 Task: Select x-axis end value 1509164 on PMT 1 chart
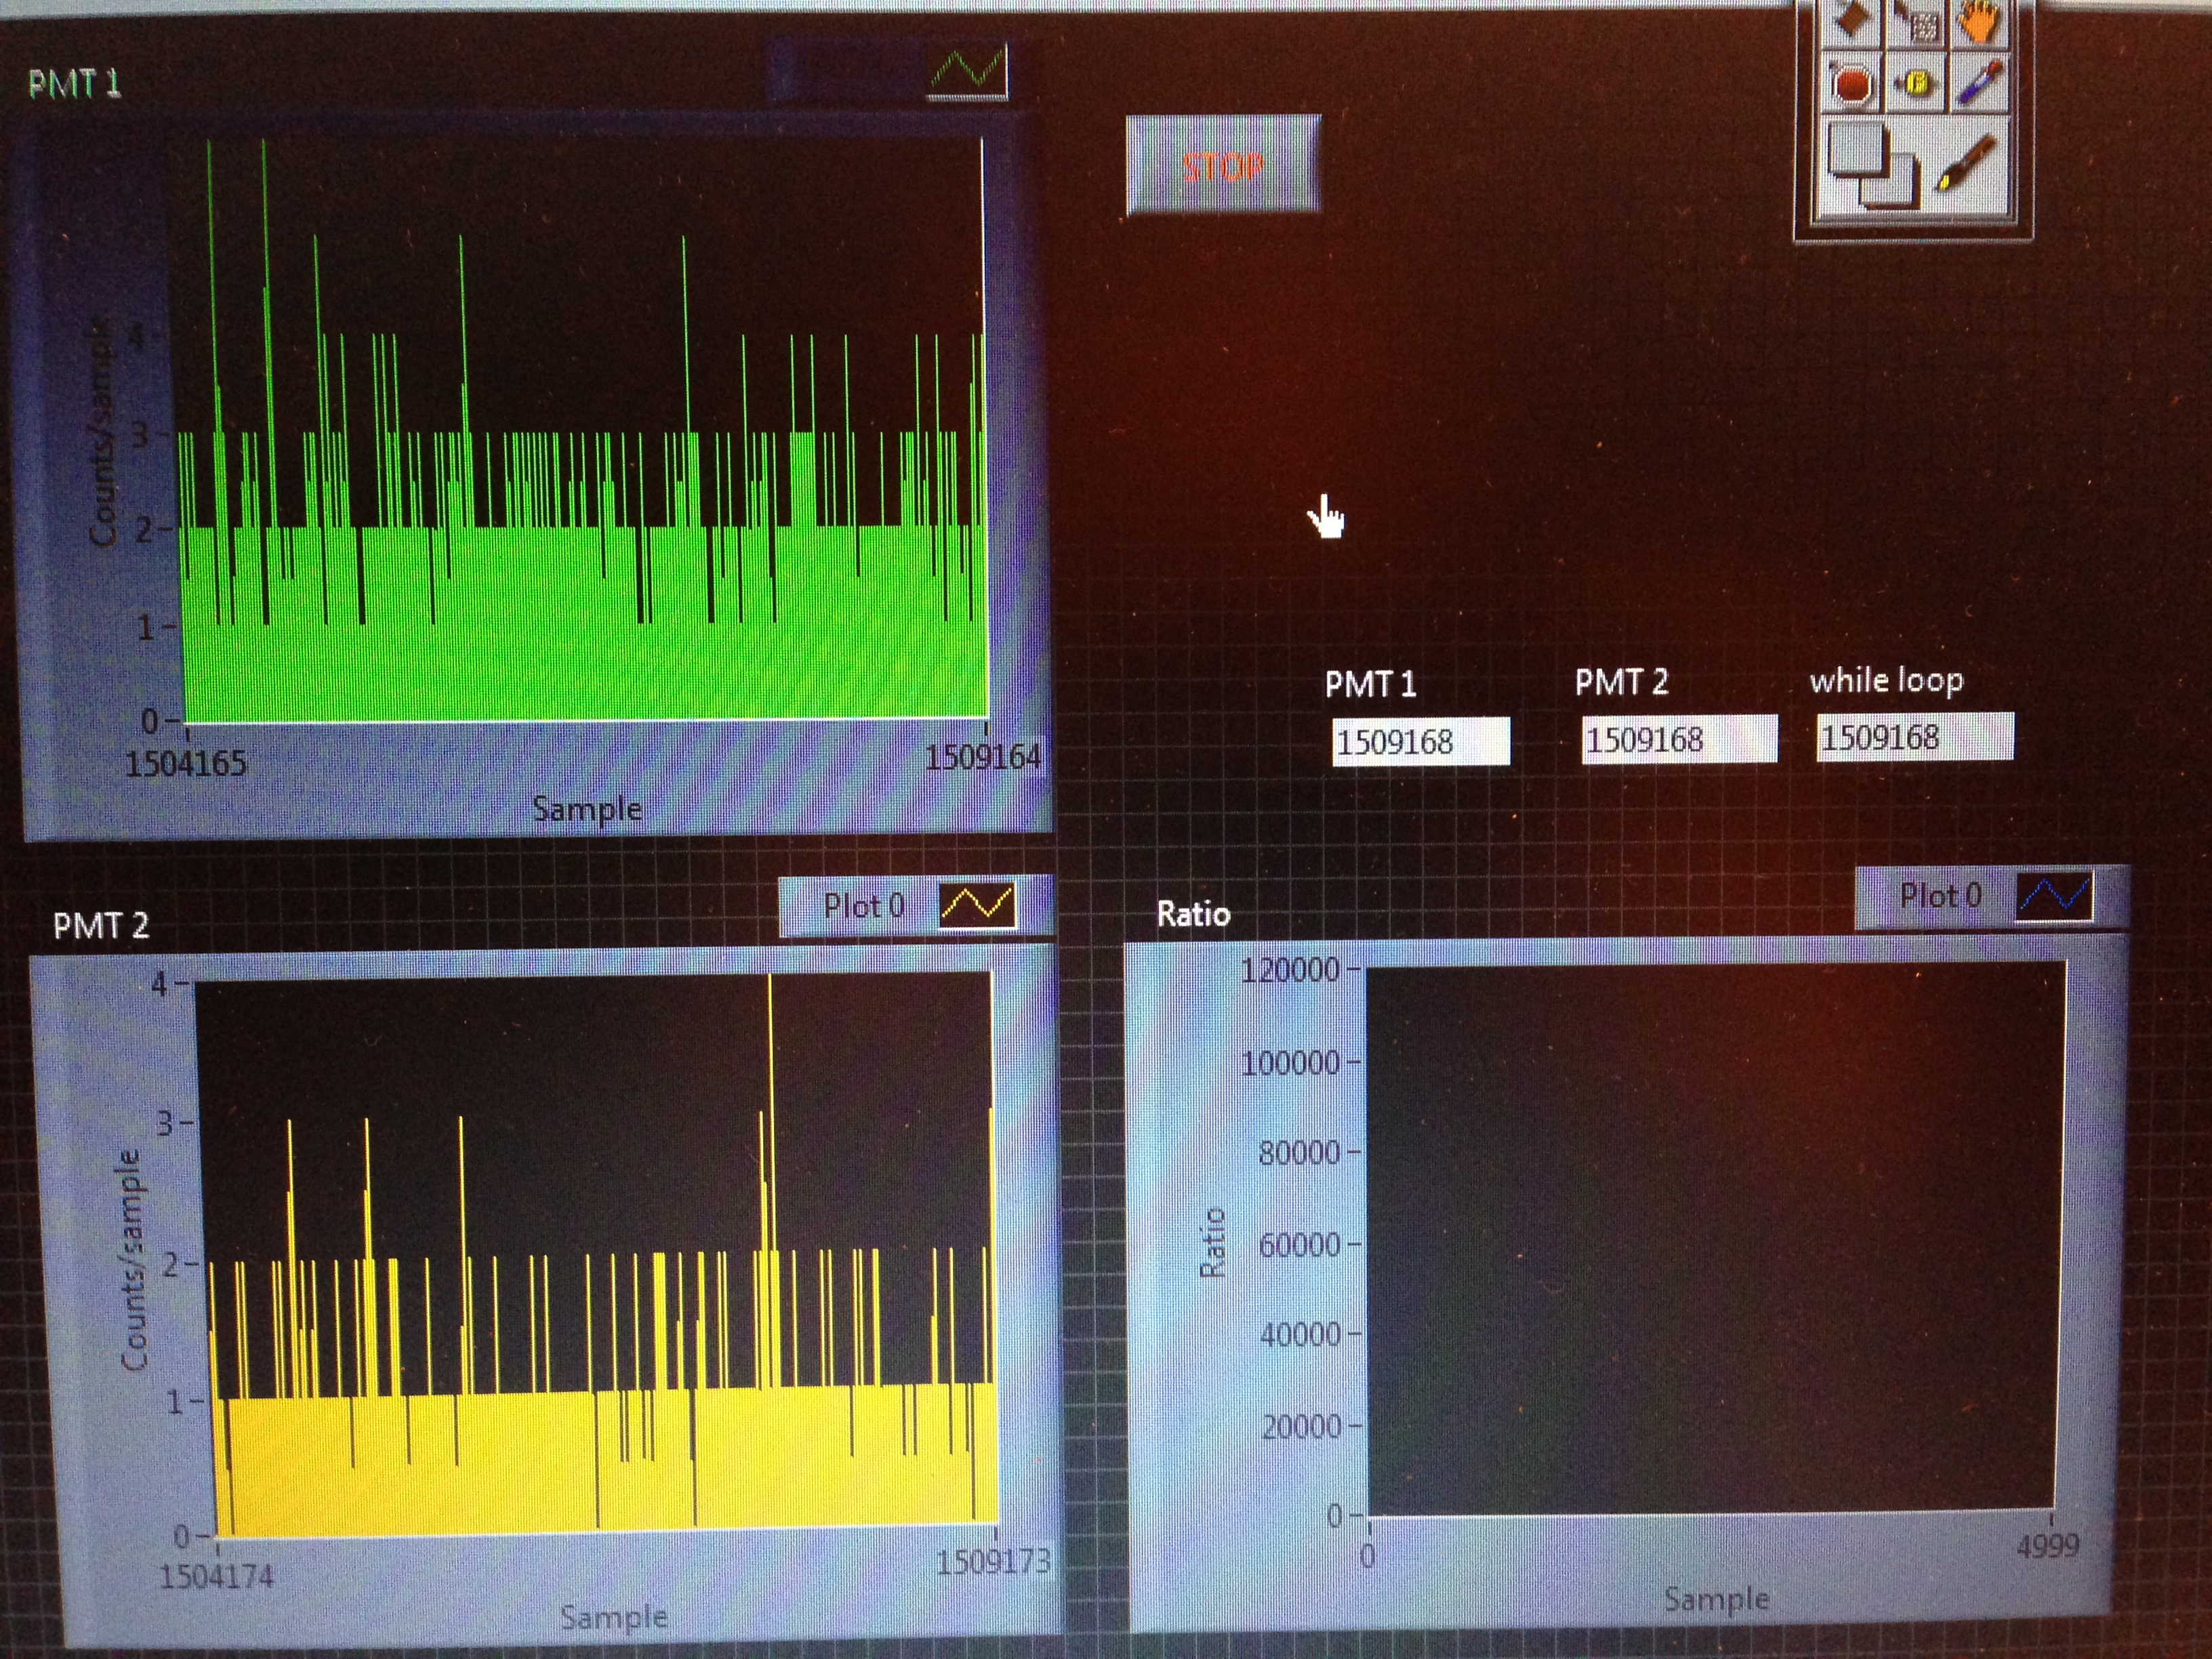[982, 757]
